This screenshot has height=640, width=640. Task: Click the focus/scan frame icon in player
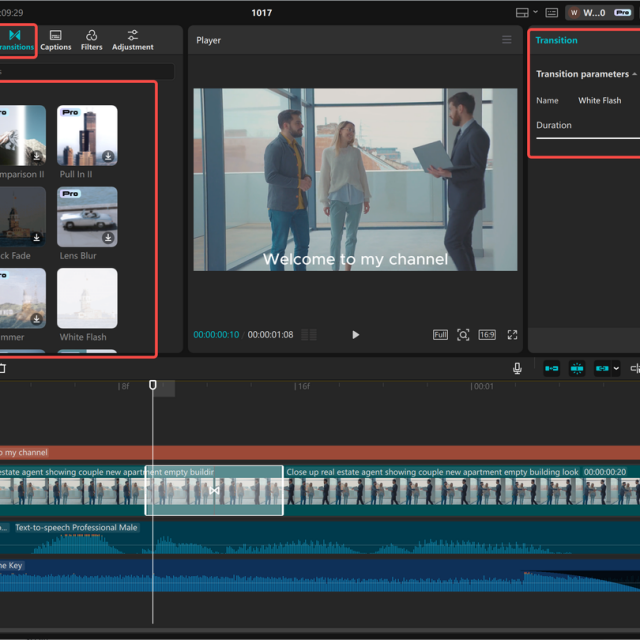[x=463, y=335]
